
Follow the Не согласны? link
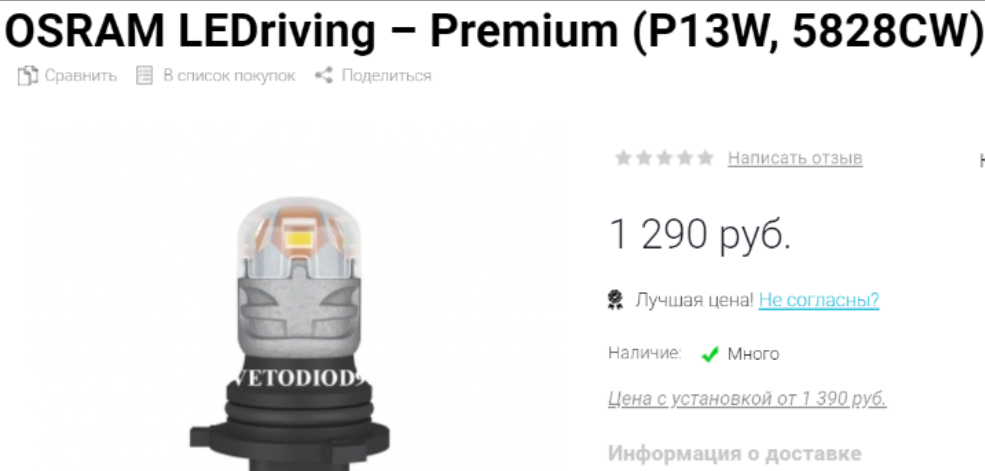point(819,300)
